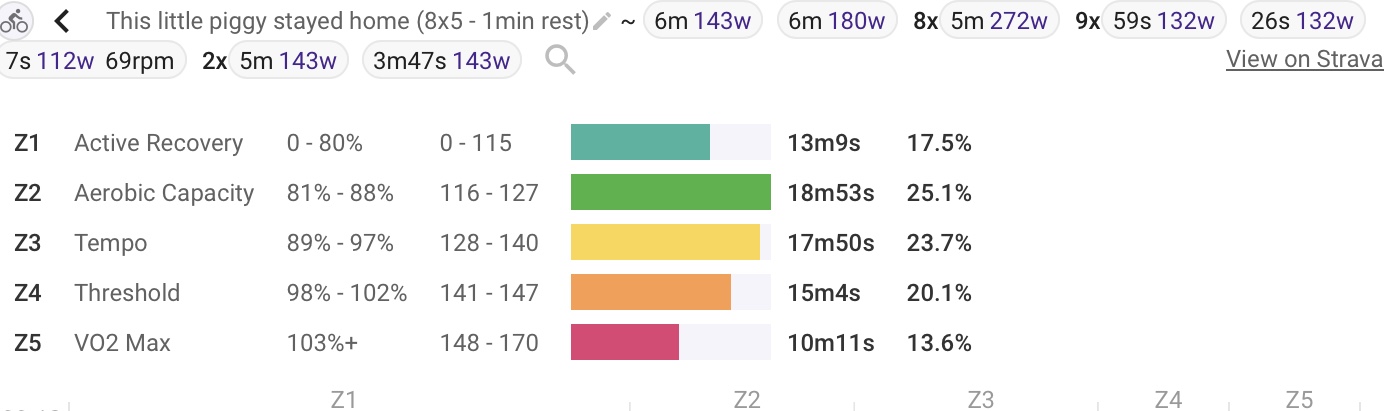The width and height of the screenshot is (1394, 411).
Task: Click the activity title text
Action: click(x=347, y=21)
